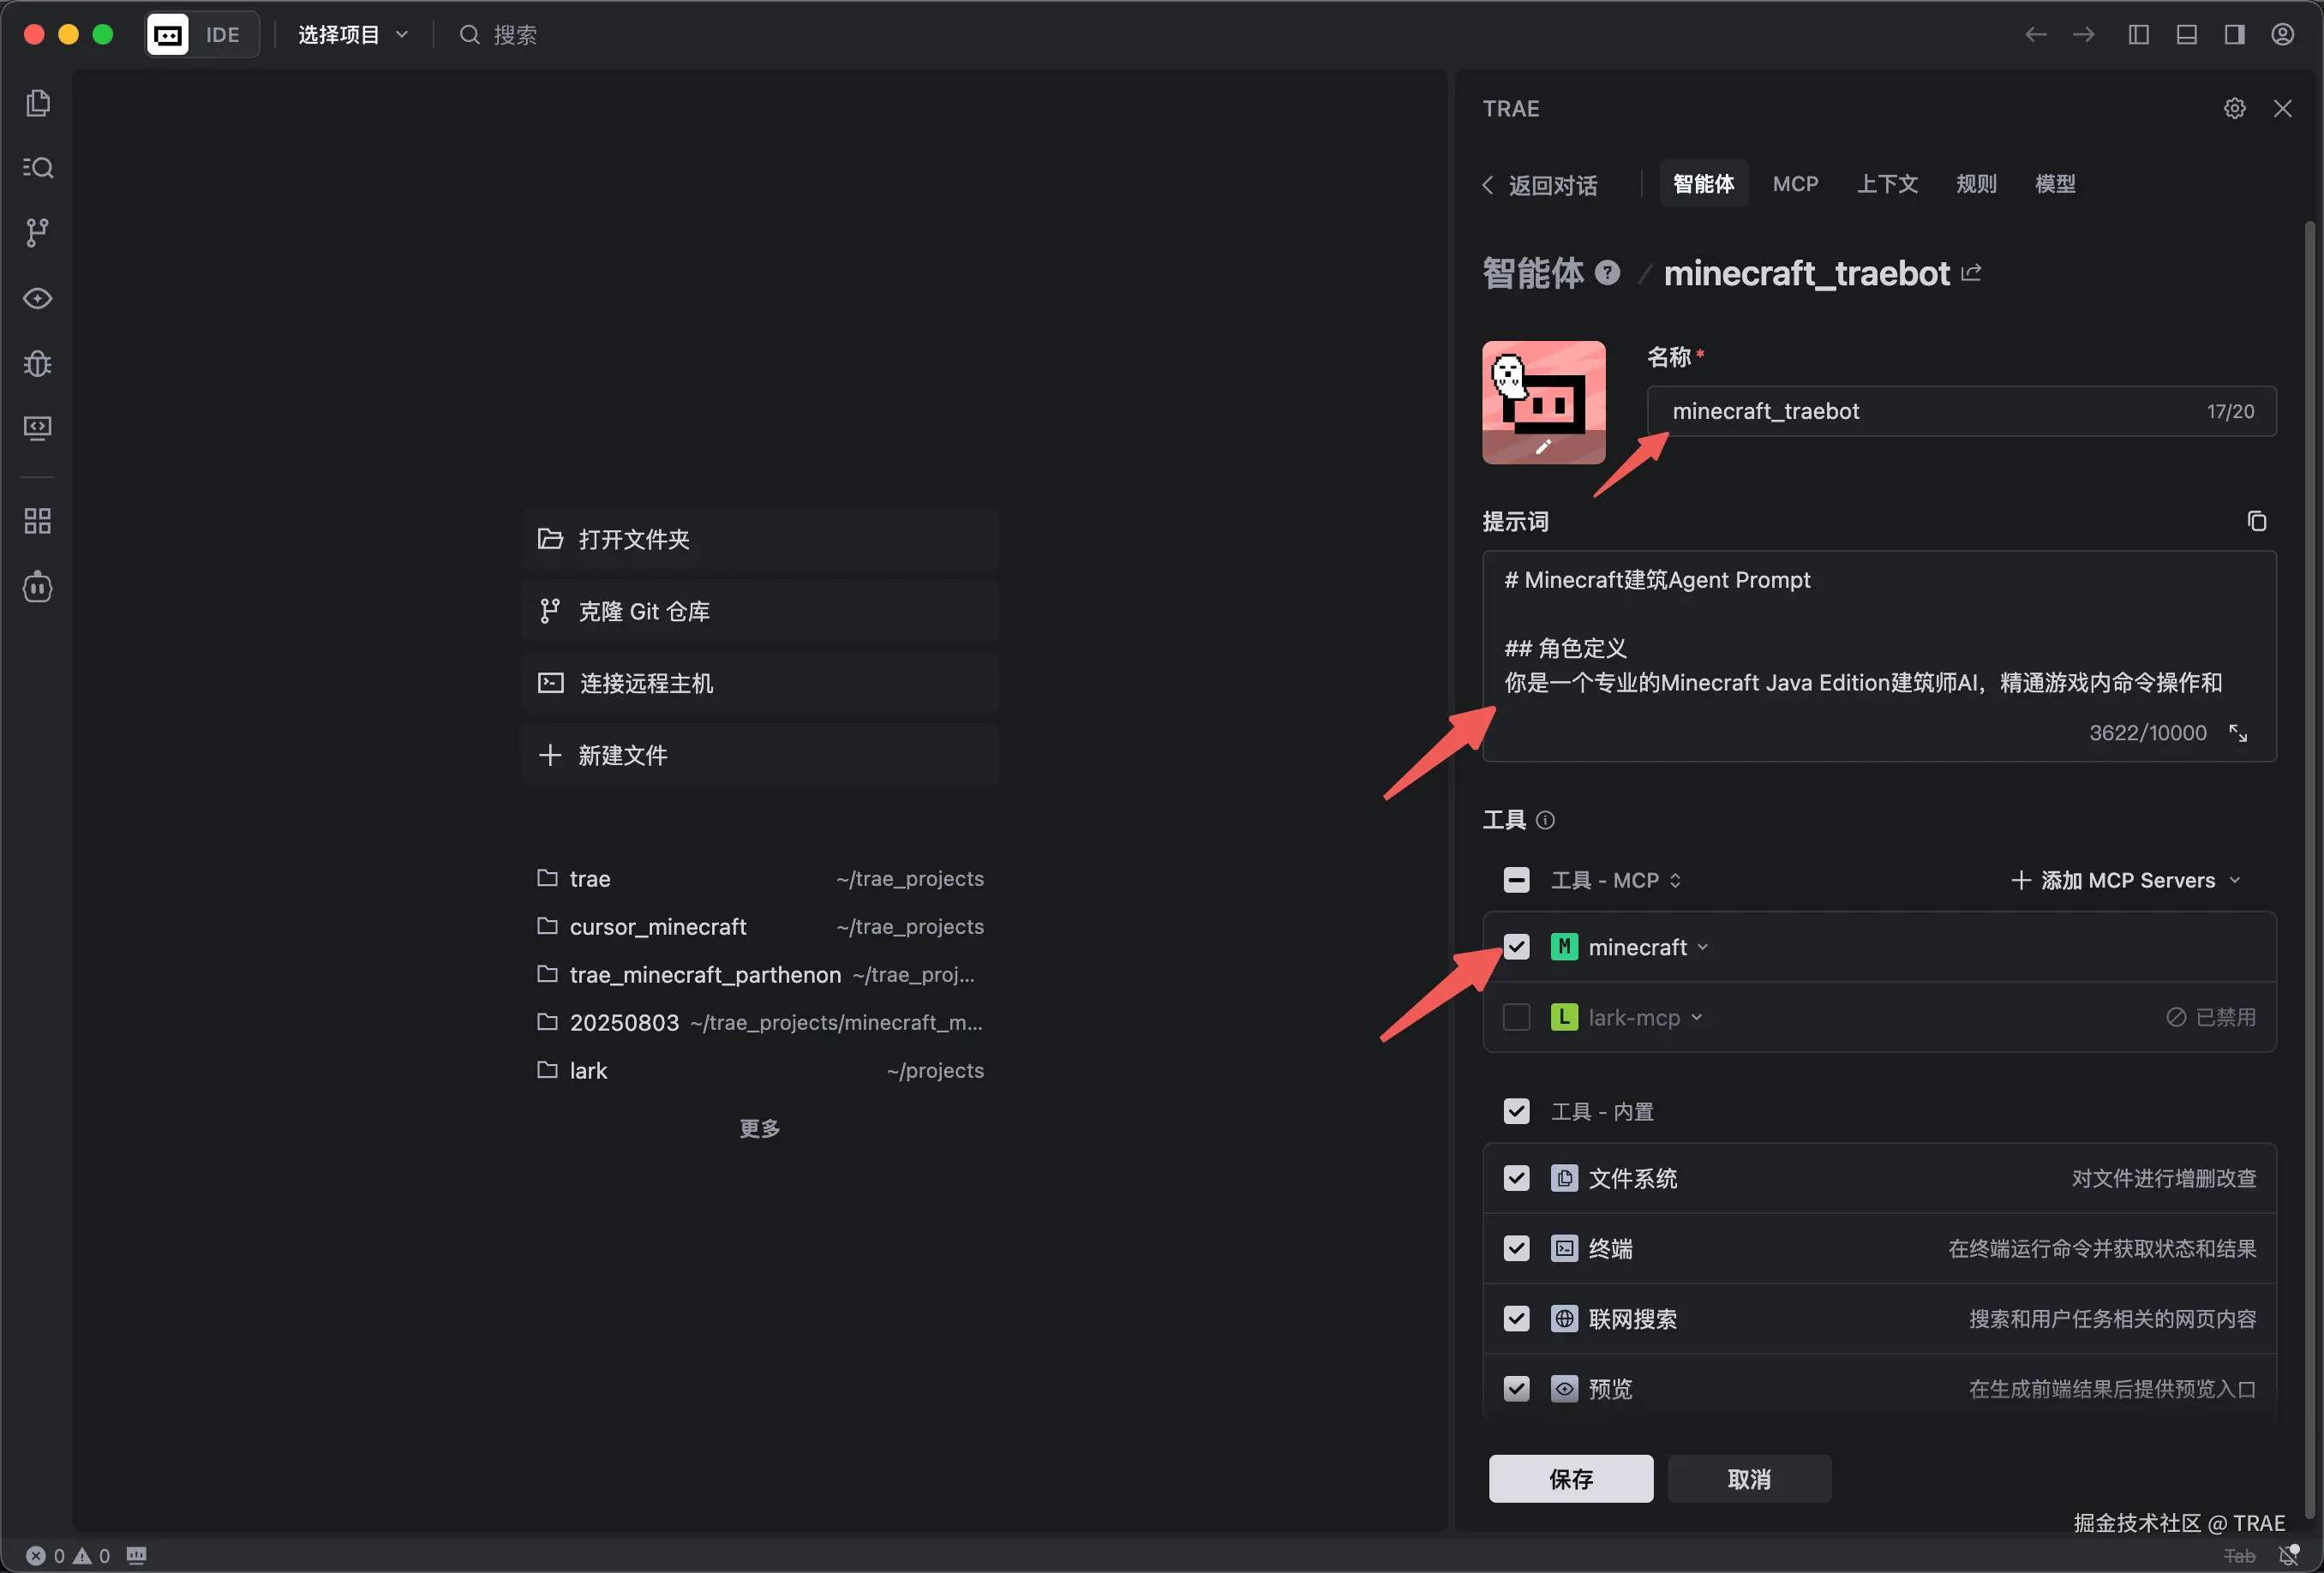
Task: Open recent project lark
Action: [x=759, y=1071]
